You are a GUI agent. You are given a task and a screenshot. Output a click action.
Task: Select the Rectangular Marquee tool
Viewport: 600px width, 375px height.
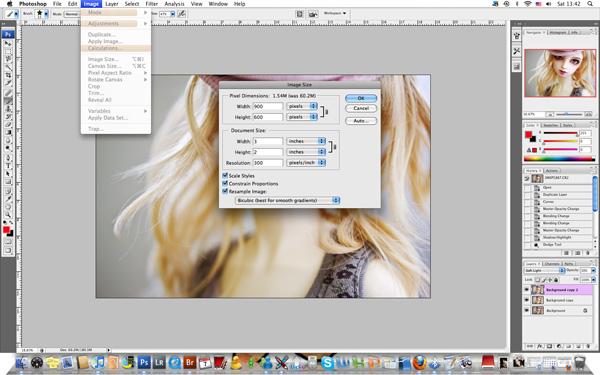click(8, 51)
